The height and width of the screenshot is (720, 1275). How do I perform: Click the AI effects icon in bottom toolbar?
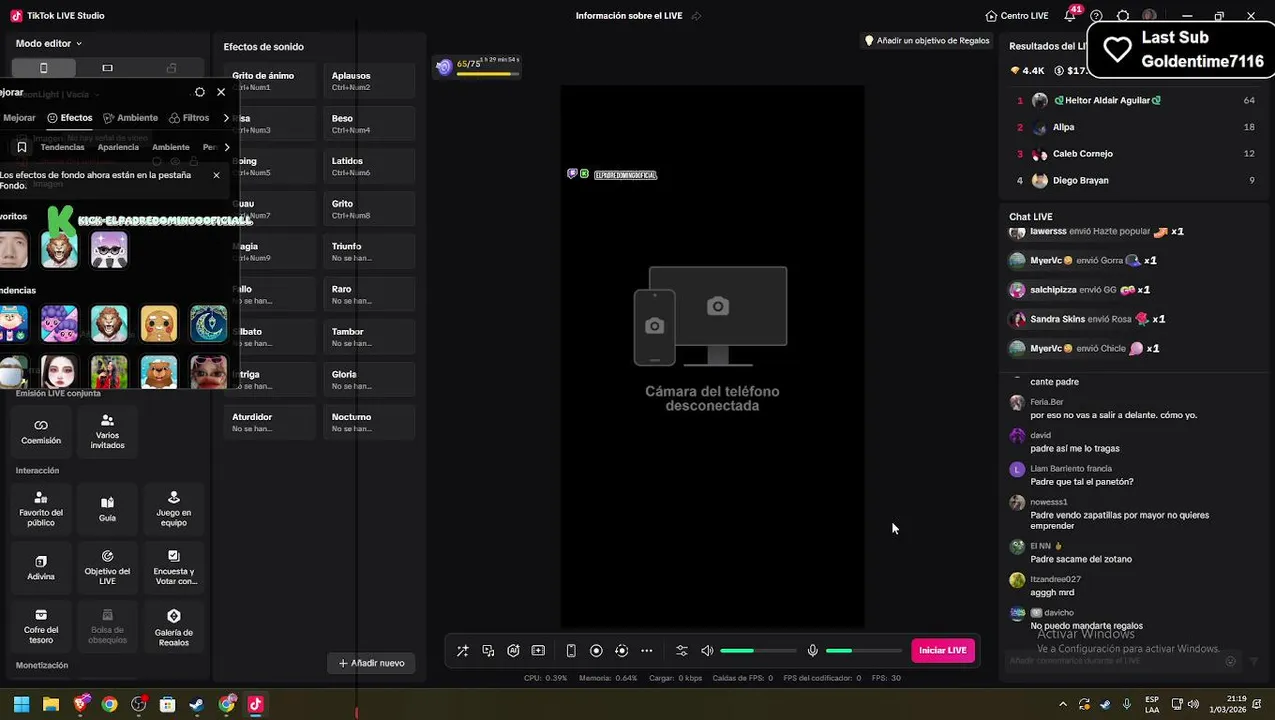click(513, 650)
